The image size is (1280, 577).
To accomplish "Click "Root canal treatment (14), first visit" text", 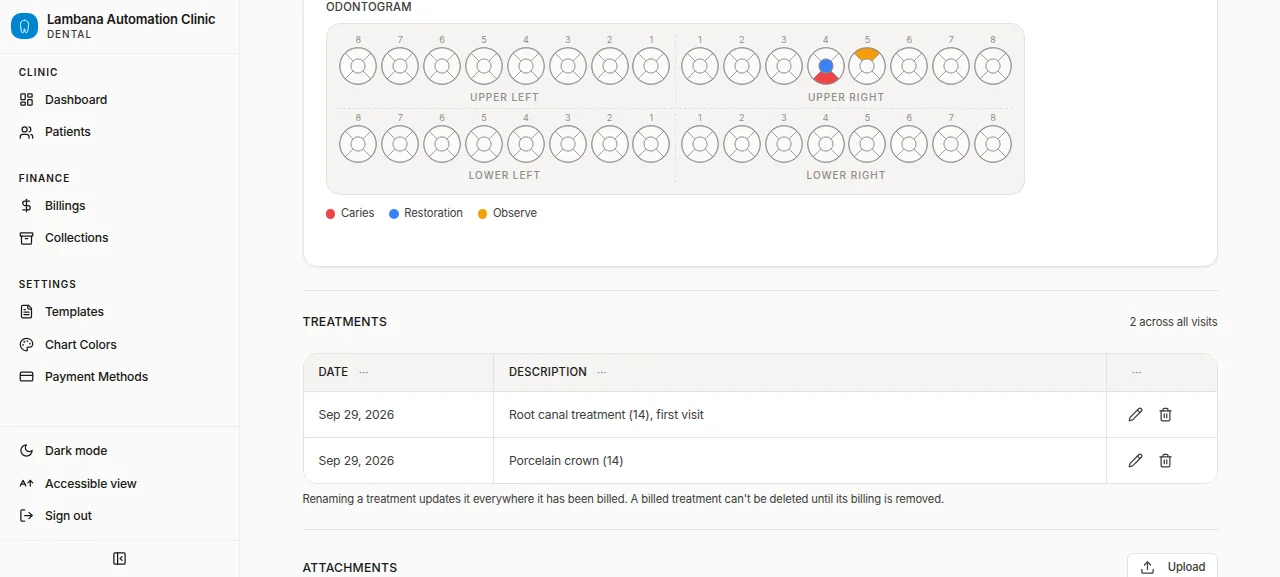I will pyautogui.click(x=606, y=415).
